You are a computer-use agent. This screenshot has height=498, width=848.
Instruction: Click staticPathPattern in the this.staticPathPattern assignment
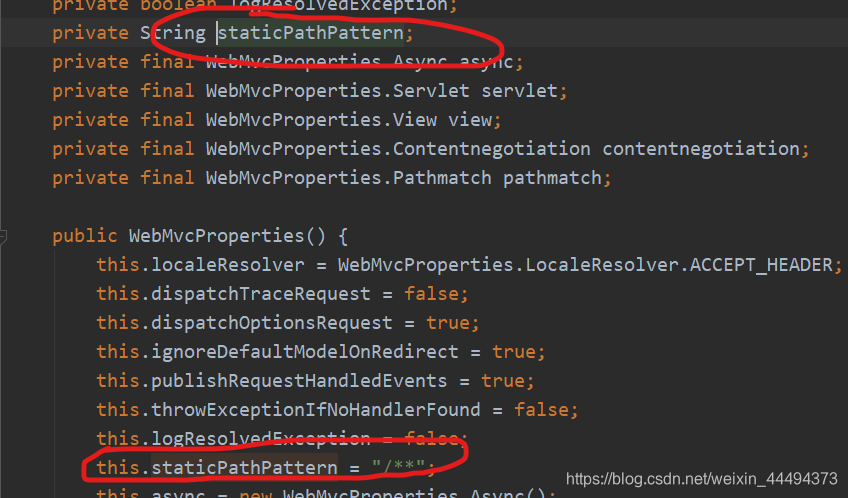[x=244, y=468]
